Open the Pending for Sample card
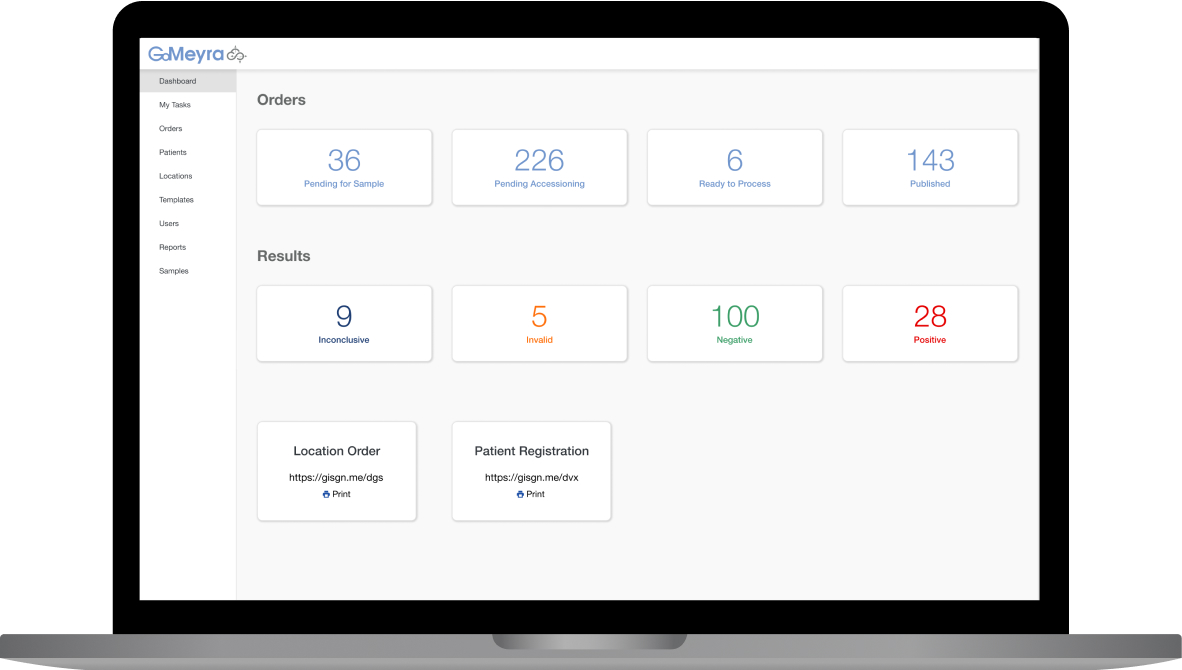 (x=344, y=167)
